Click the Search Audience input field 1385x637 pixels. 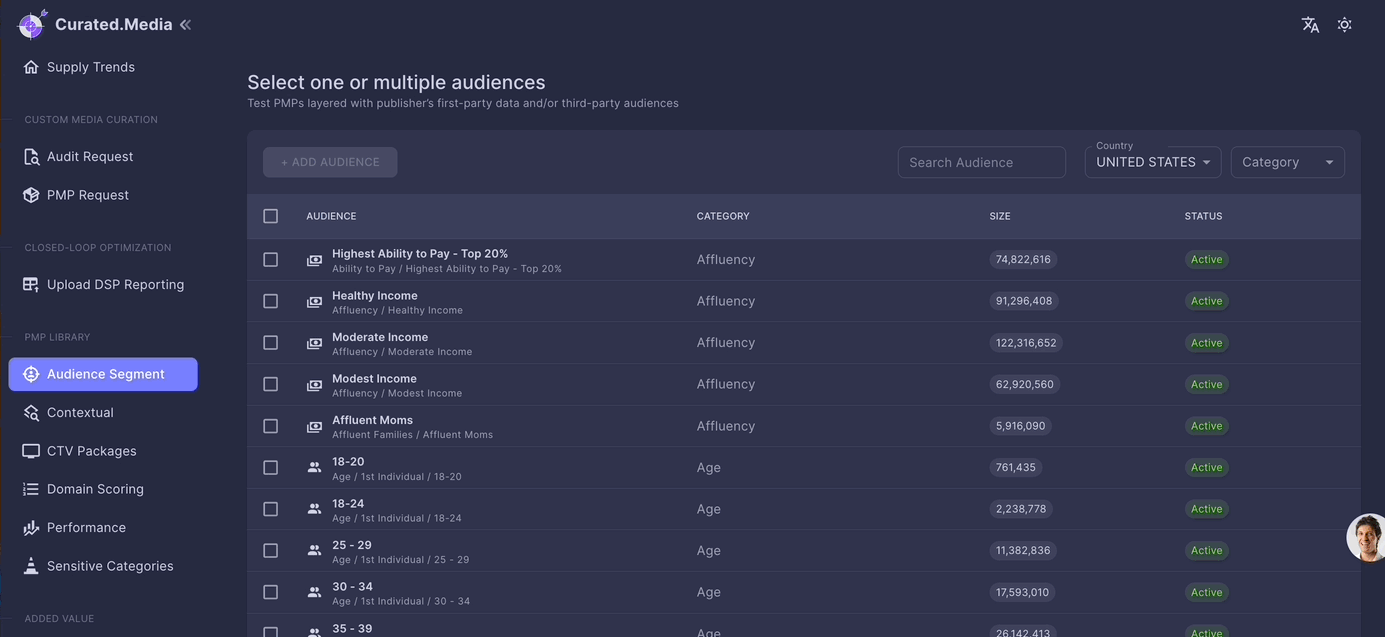[981, 162]
